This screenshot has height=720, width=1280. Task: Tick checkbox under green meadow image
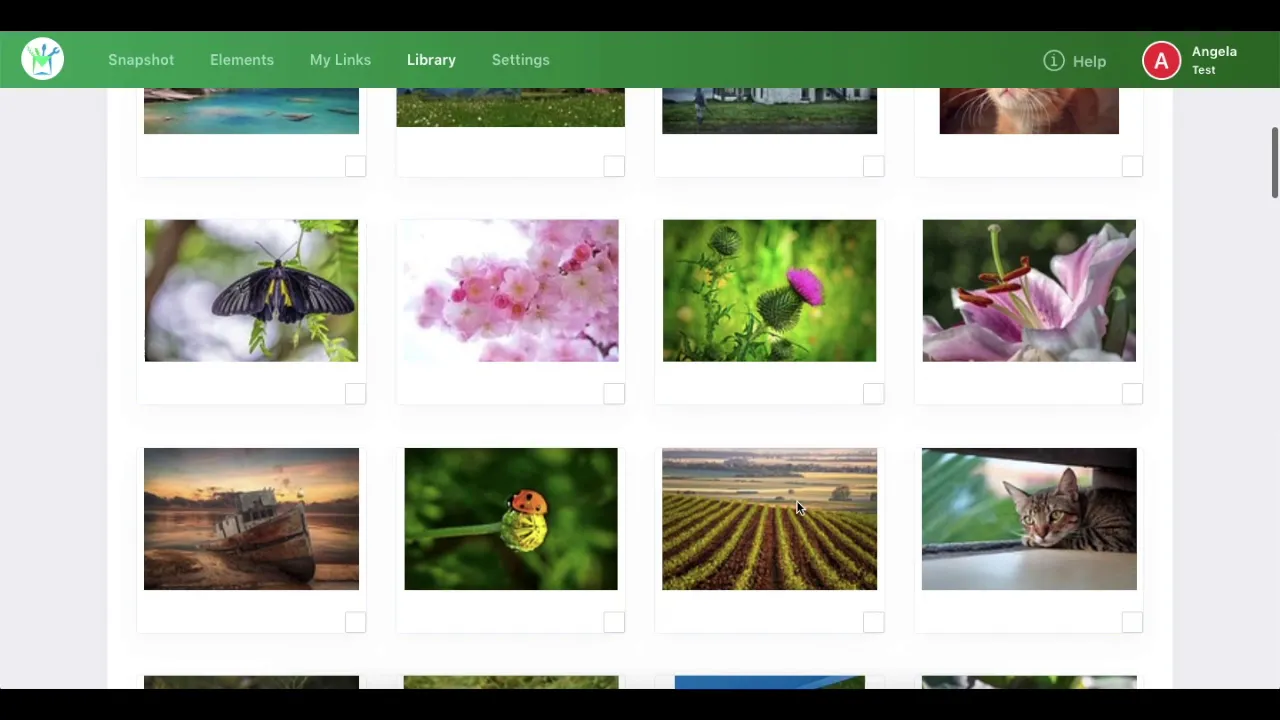(614, 166)
